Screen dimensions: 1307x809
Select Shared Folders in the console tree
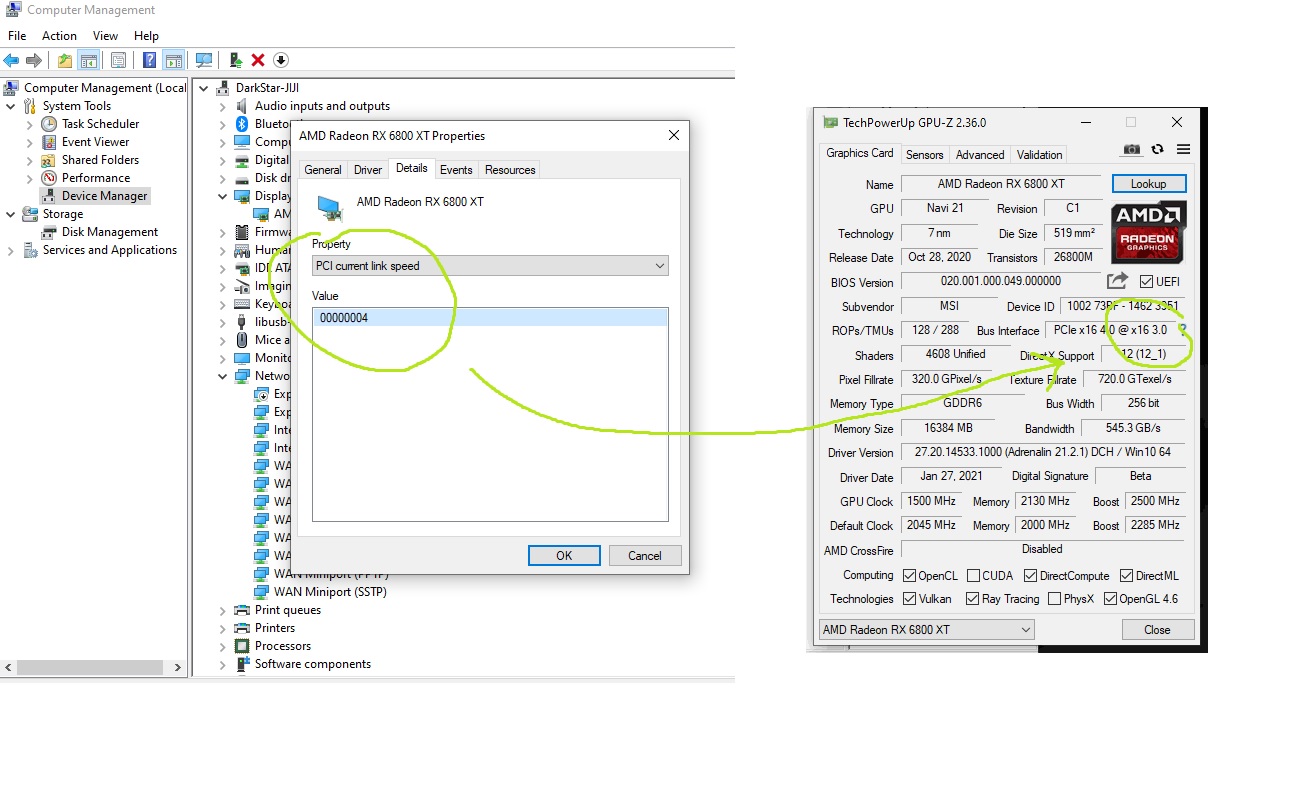(100, 160)
